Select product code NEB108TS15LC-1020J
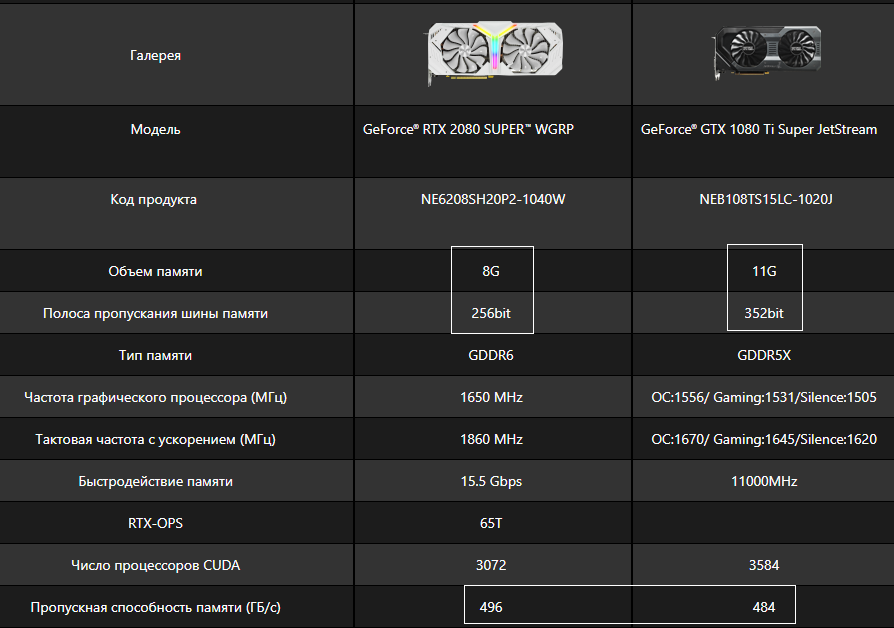This screenshot has width=894, height=628. click(765, 199)
